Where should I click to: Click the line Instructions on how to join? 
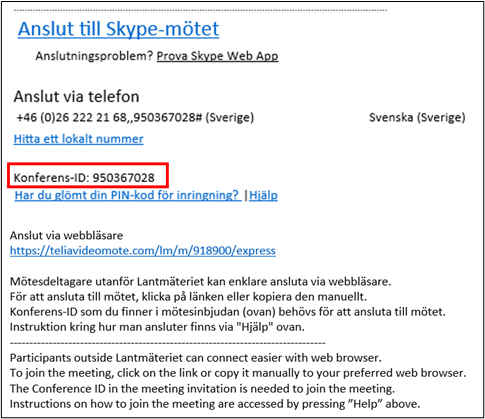[x=215, y=404]
